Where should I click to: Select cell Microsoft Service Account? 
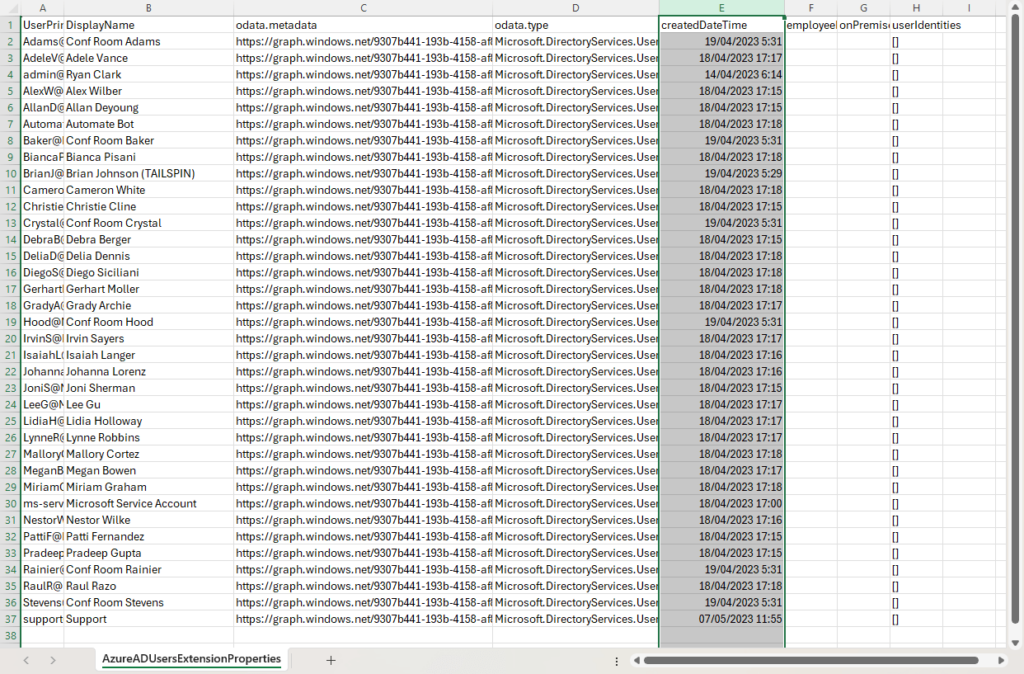pyautogui.click(x=149, y=504)
